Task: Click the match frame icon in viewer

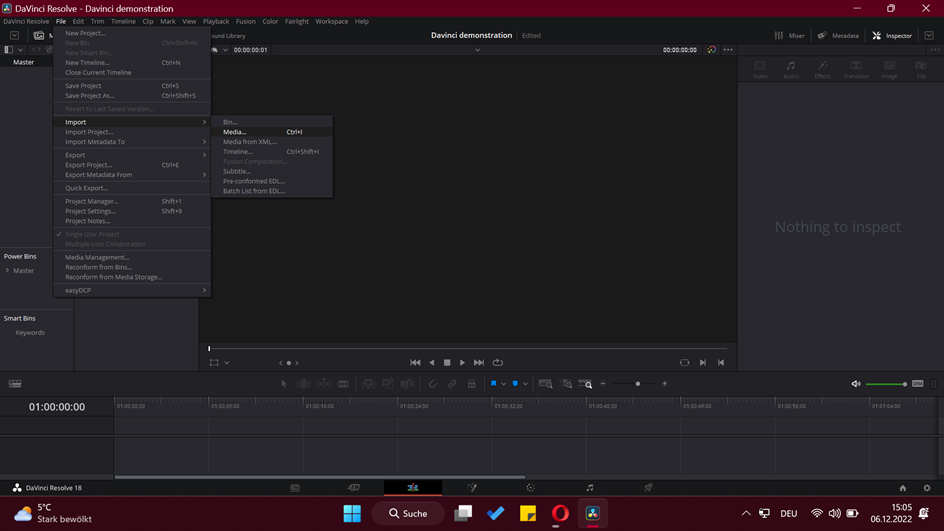Action: point(685,362)
